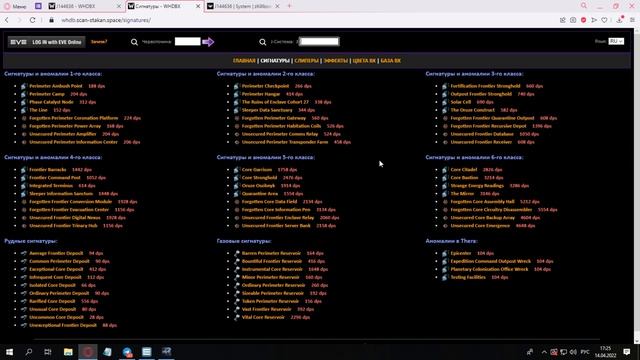Image resolution: width=640 pixels, height=360 pixels.
Task: Click the gas icon beside Vital Core Reservoir
Action: (x=237, y=317)
